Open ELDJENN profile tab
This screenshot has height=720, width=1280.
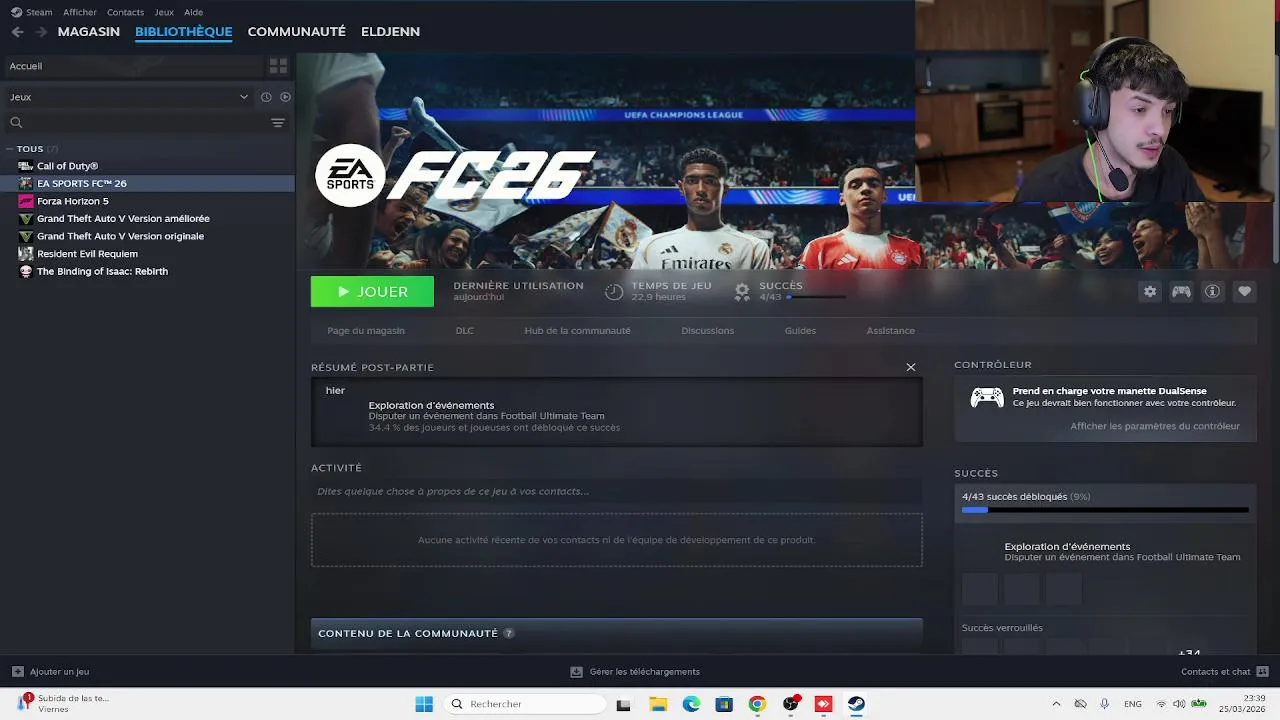click(390, 32)
